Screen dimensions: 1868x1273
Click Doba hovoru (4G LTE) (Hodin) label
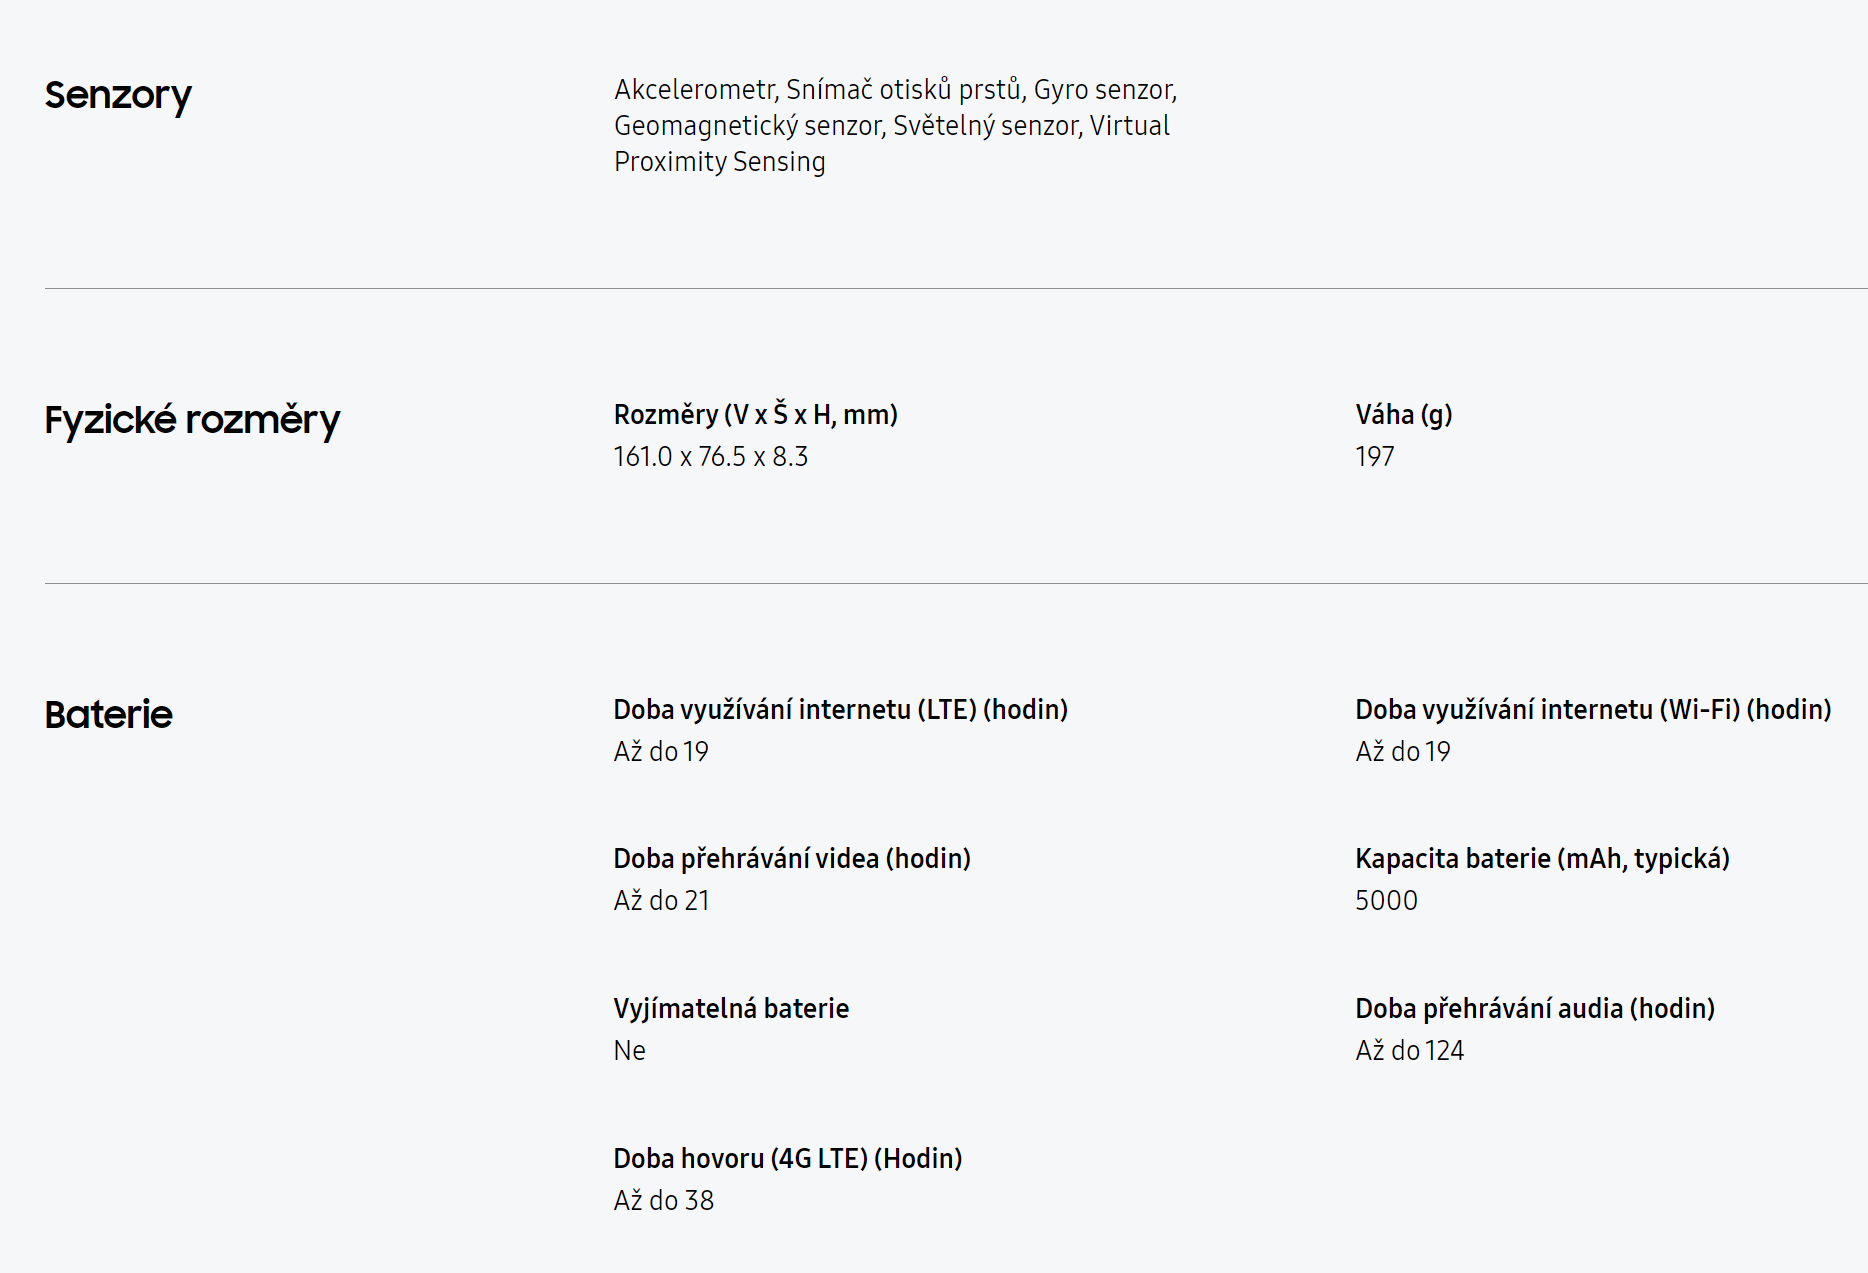788,1158
